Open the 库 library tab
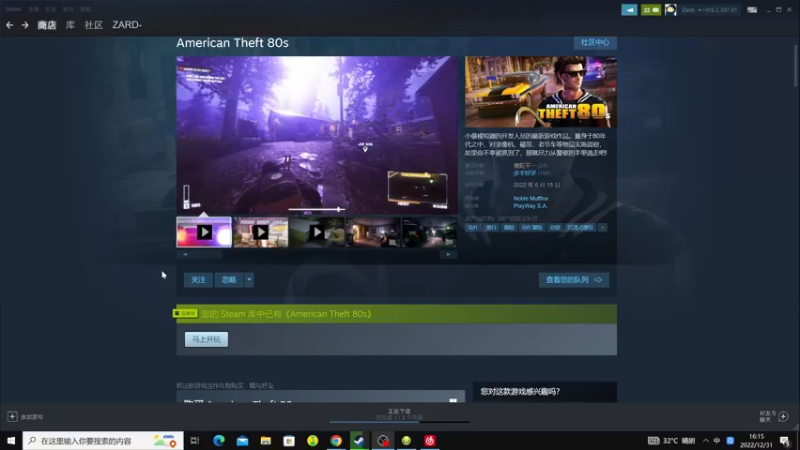Image resolution: width=800 pixels, height=450 pixels. (x=70, y=25)
